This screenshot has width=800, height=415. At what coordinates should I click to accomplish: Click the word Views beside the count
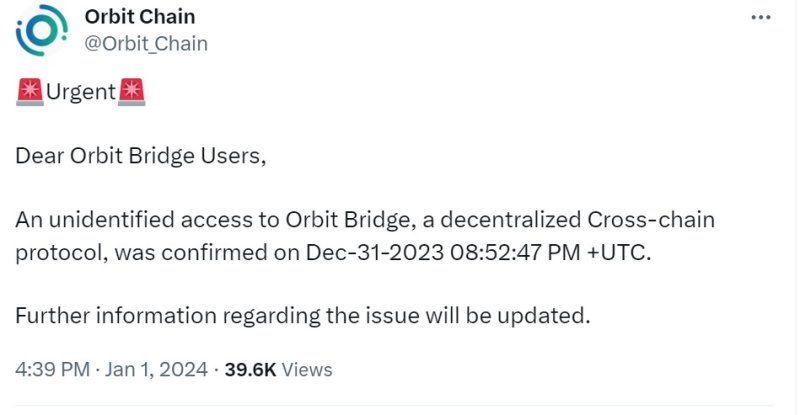point(307,369)
